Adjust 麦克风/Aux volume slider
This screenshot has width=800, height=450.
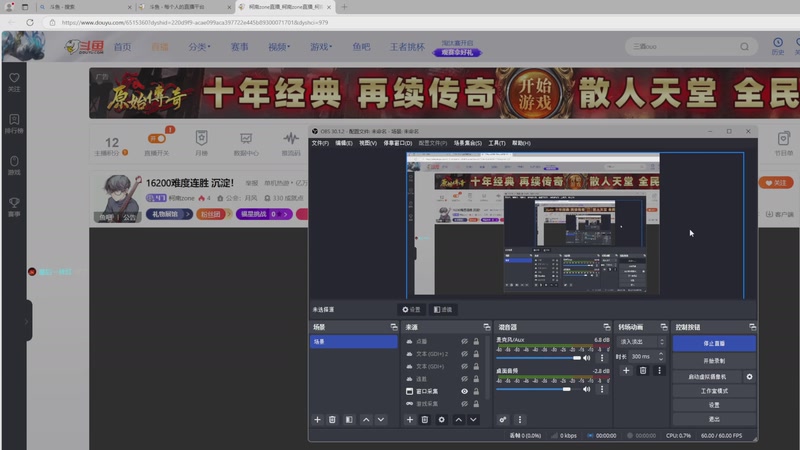tap(539, 358)
